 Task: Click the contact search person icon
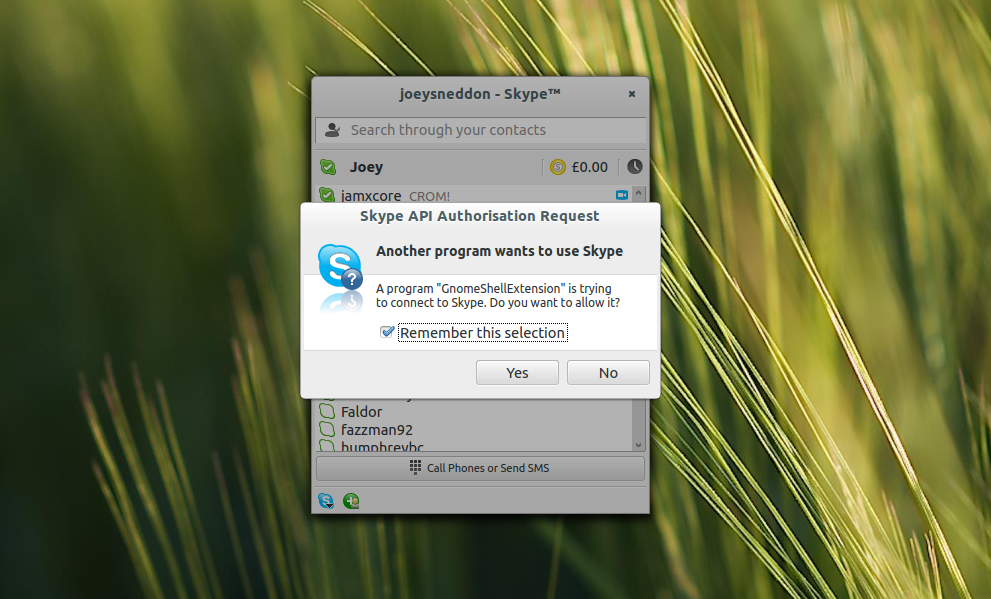pos(332,130)
